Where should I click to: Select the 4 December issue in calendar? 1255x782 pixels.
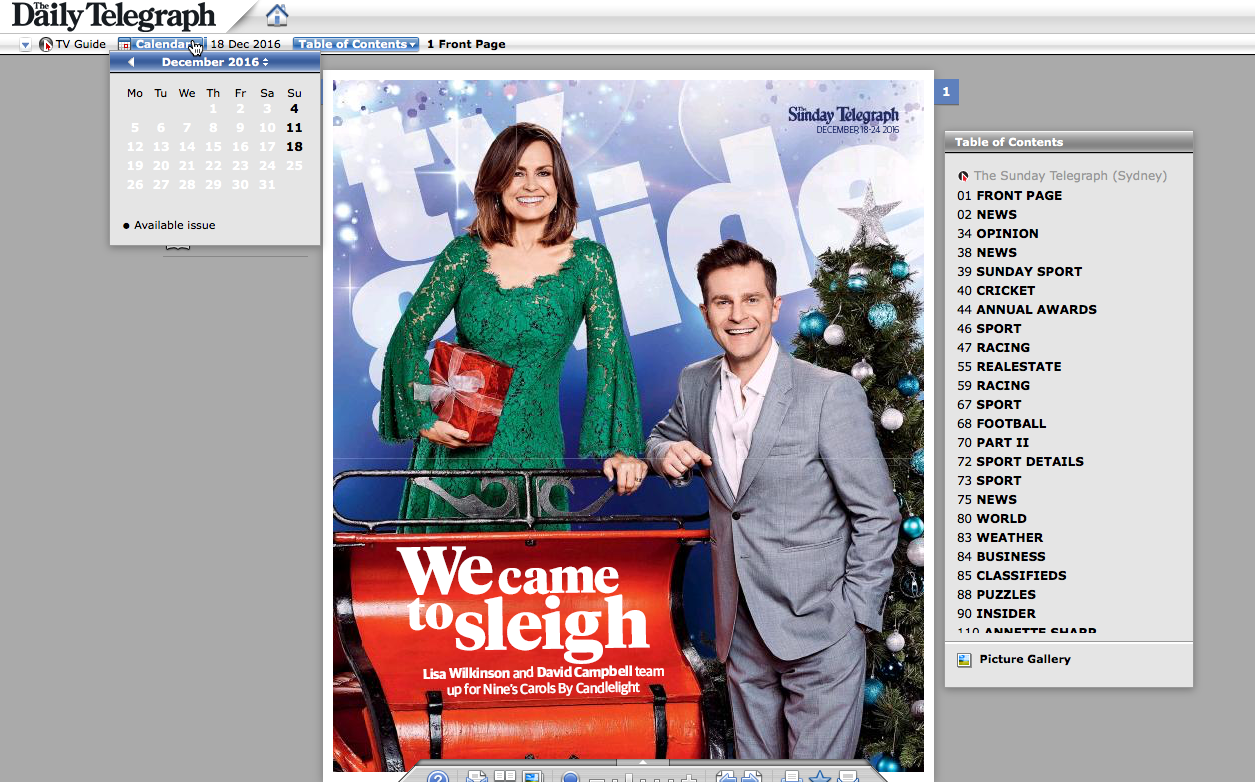pyautogui.click(x=294, y=109)
